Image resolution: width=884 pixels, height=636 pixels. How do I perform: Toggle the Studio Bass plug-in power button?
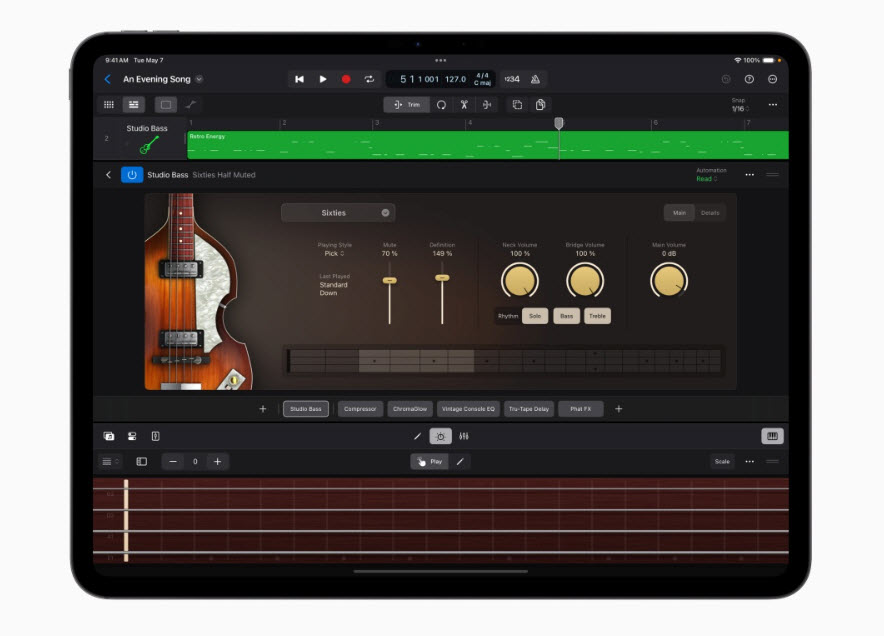(132, 175)
